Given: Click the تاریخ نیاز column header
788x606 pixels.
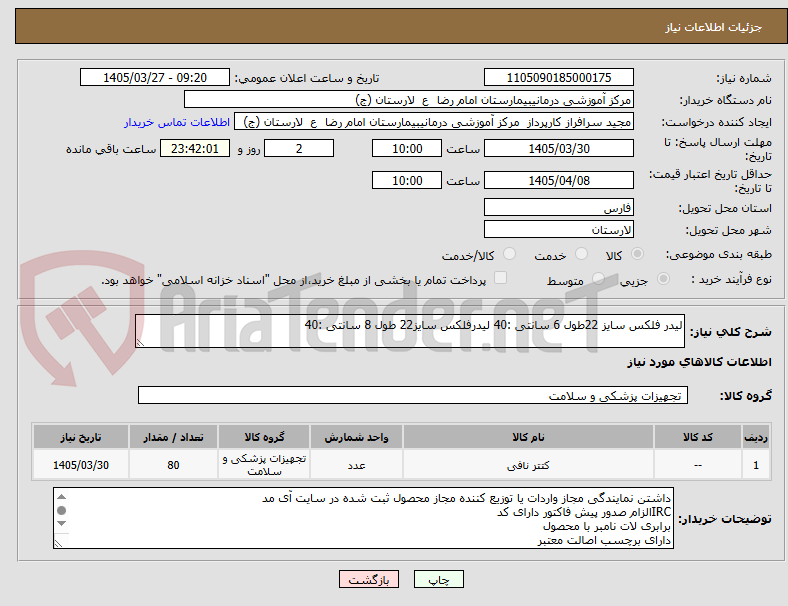Looking at the screenshot, I should (x=81, y=437).
